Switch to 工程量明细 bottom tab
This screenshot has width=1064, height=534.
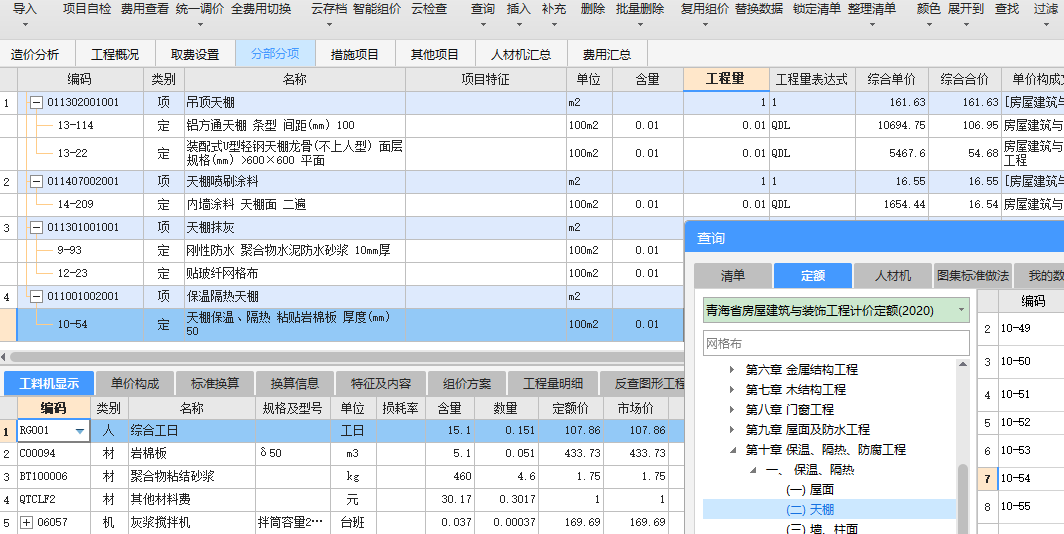pyautogui.click(x=553, y=383)
